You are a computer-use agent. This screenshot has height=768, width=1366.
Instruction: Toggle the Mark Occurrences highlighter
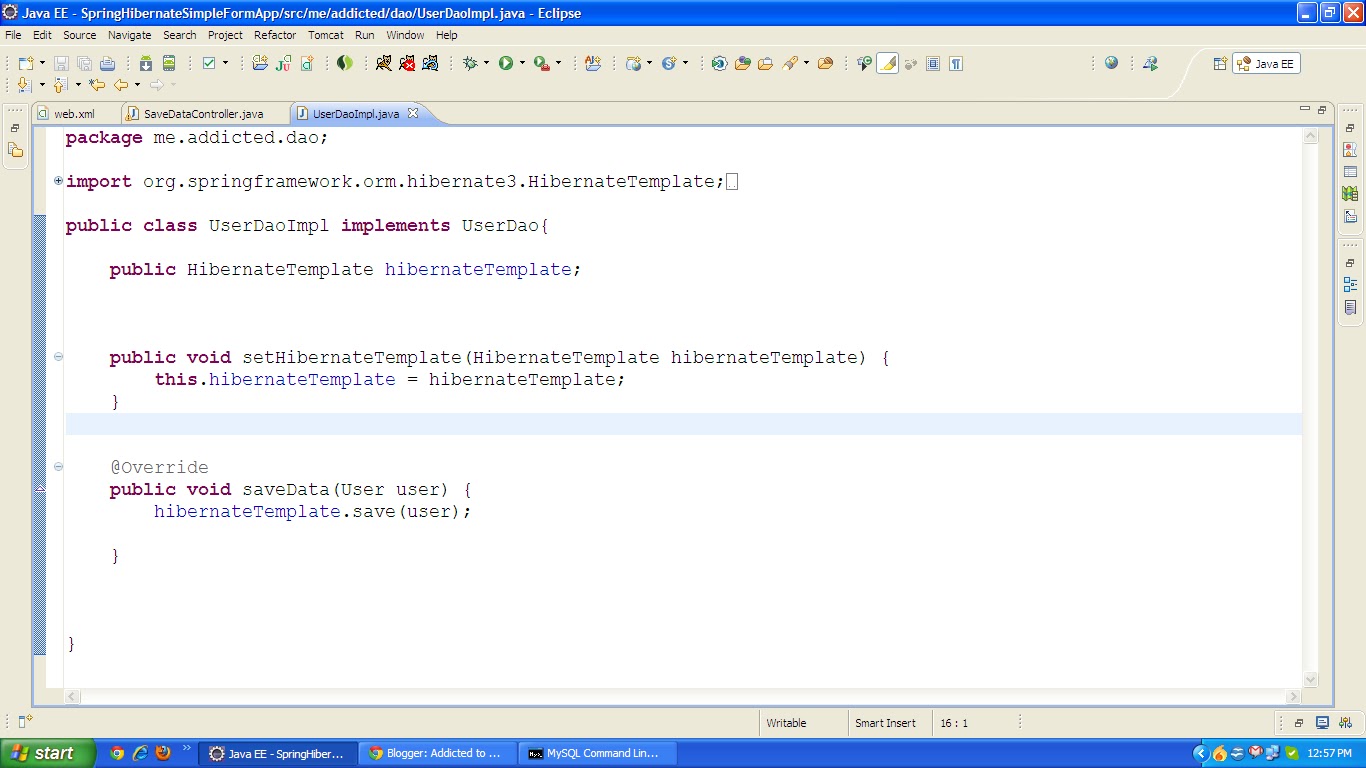click(x=888, y=63)
